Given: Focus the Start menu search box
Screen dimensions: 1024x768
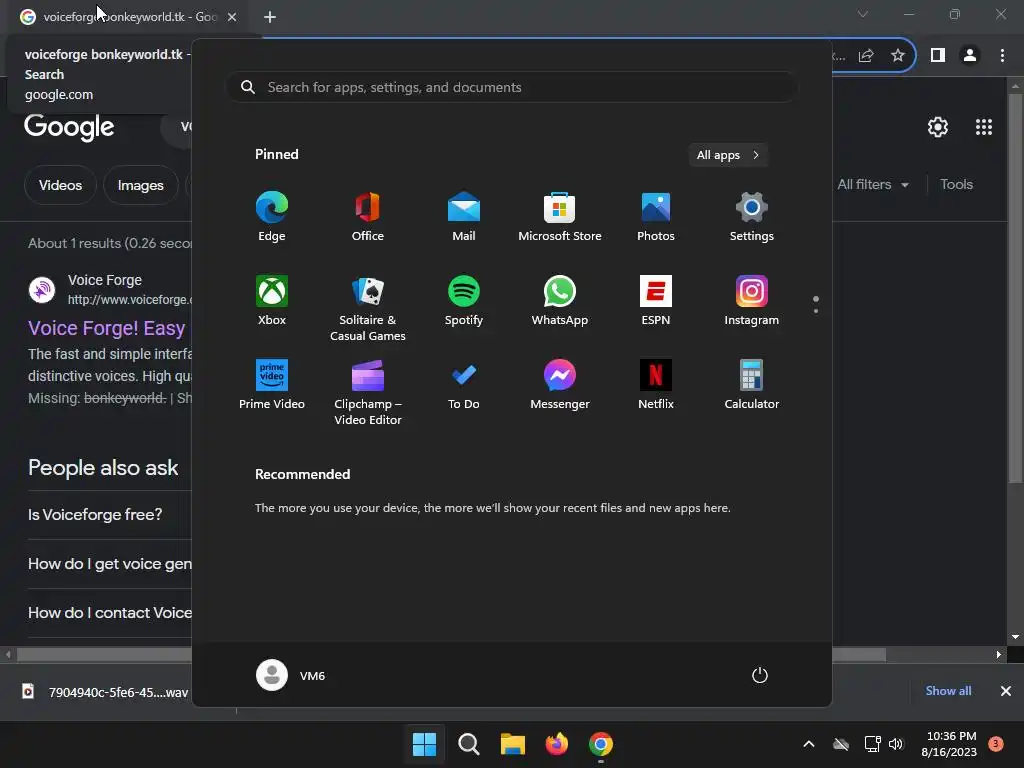Looking at the screenshot, I should (511, 87).
